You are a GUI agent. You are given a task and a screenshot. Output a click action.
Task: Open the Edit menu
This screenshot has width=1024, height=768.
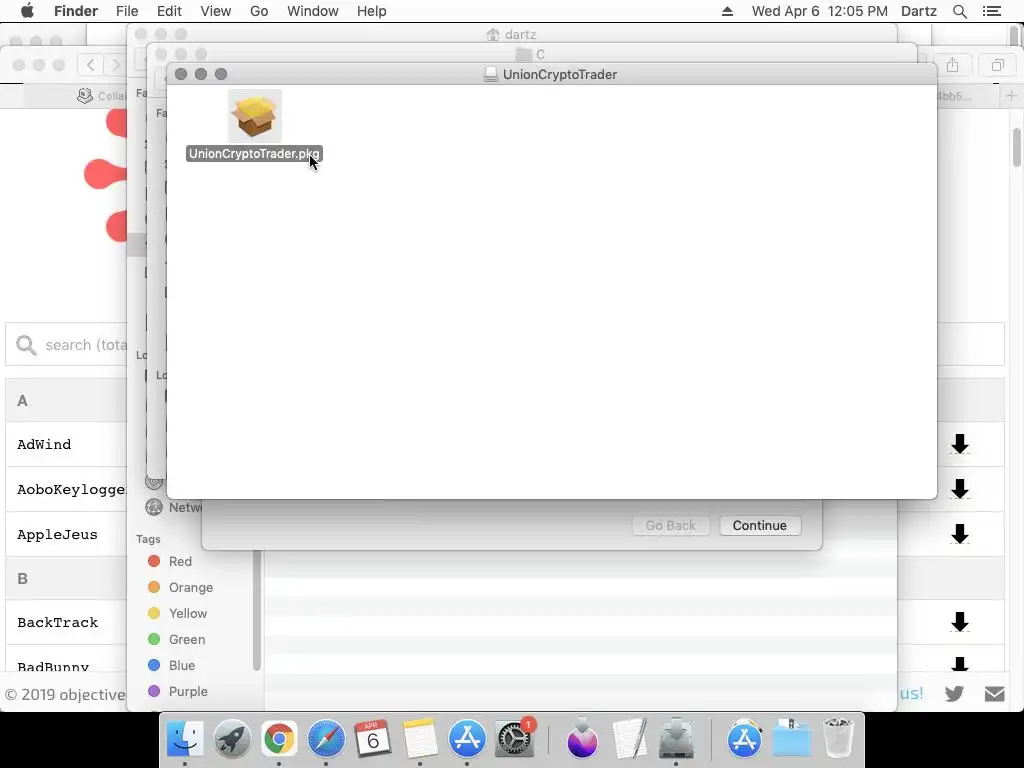[x=169, y=11]
